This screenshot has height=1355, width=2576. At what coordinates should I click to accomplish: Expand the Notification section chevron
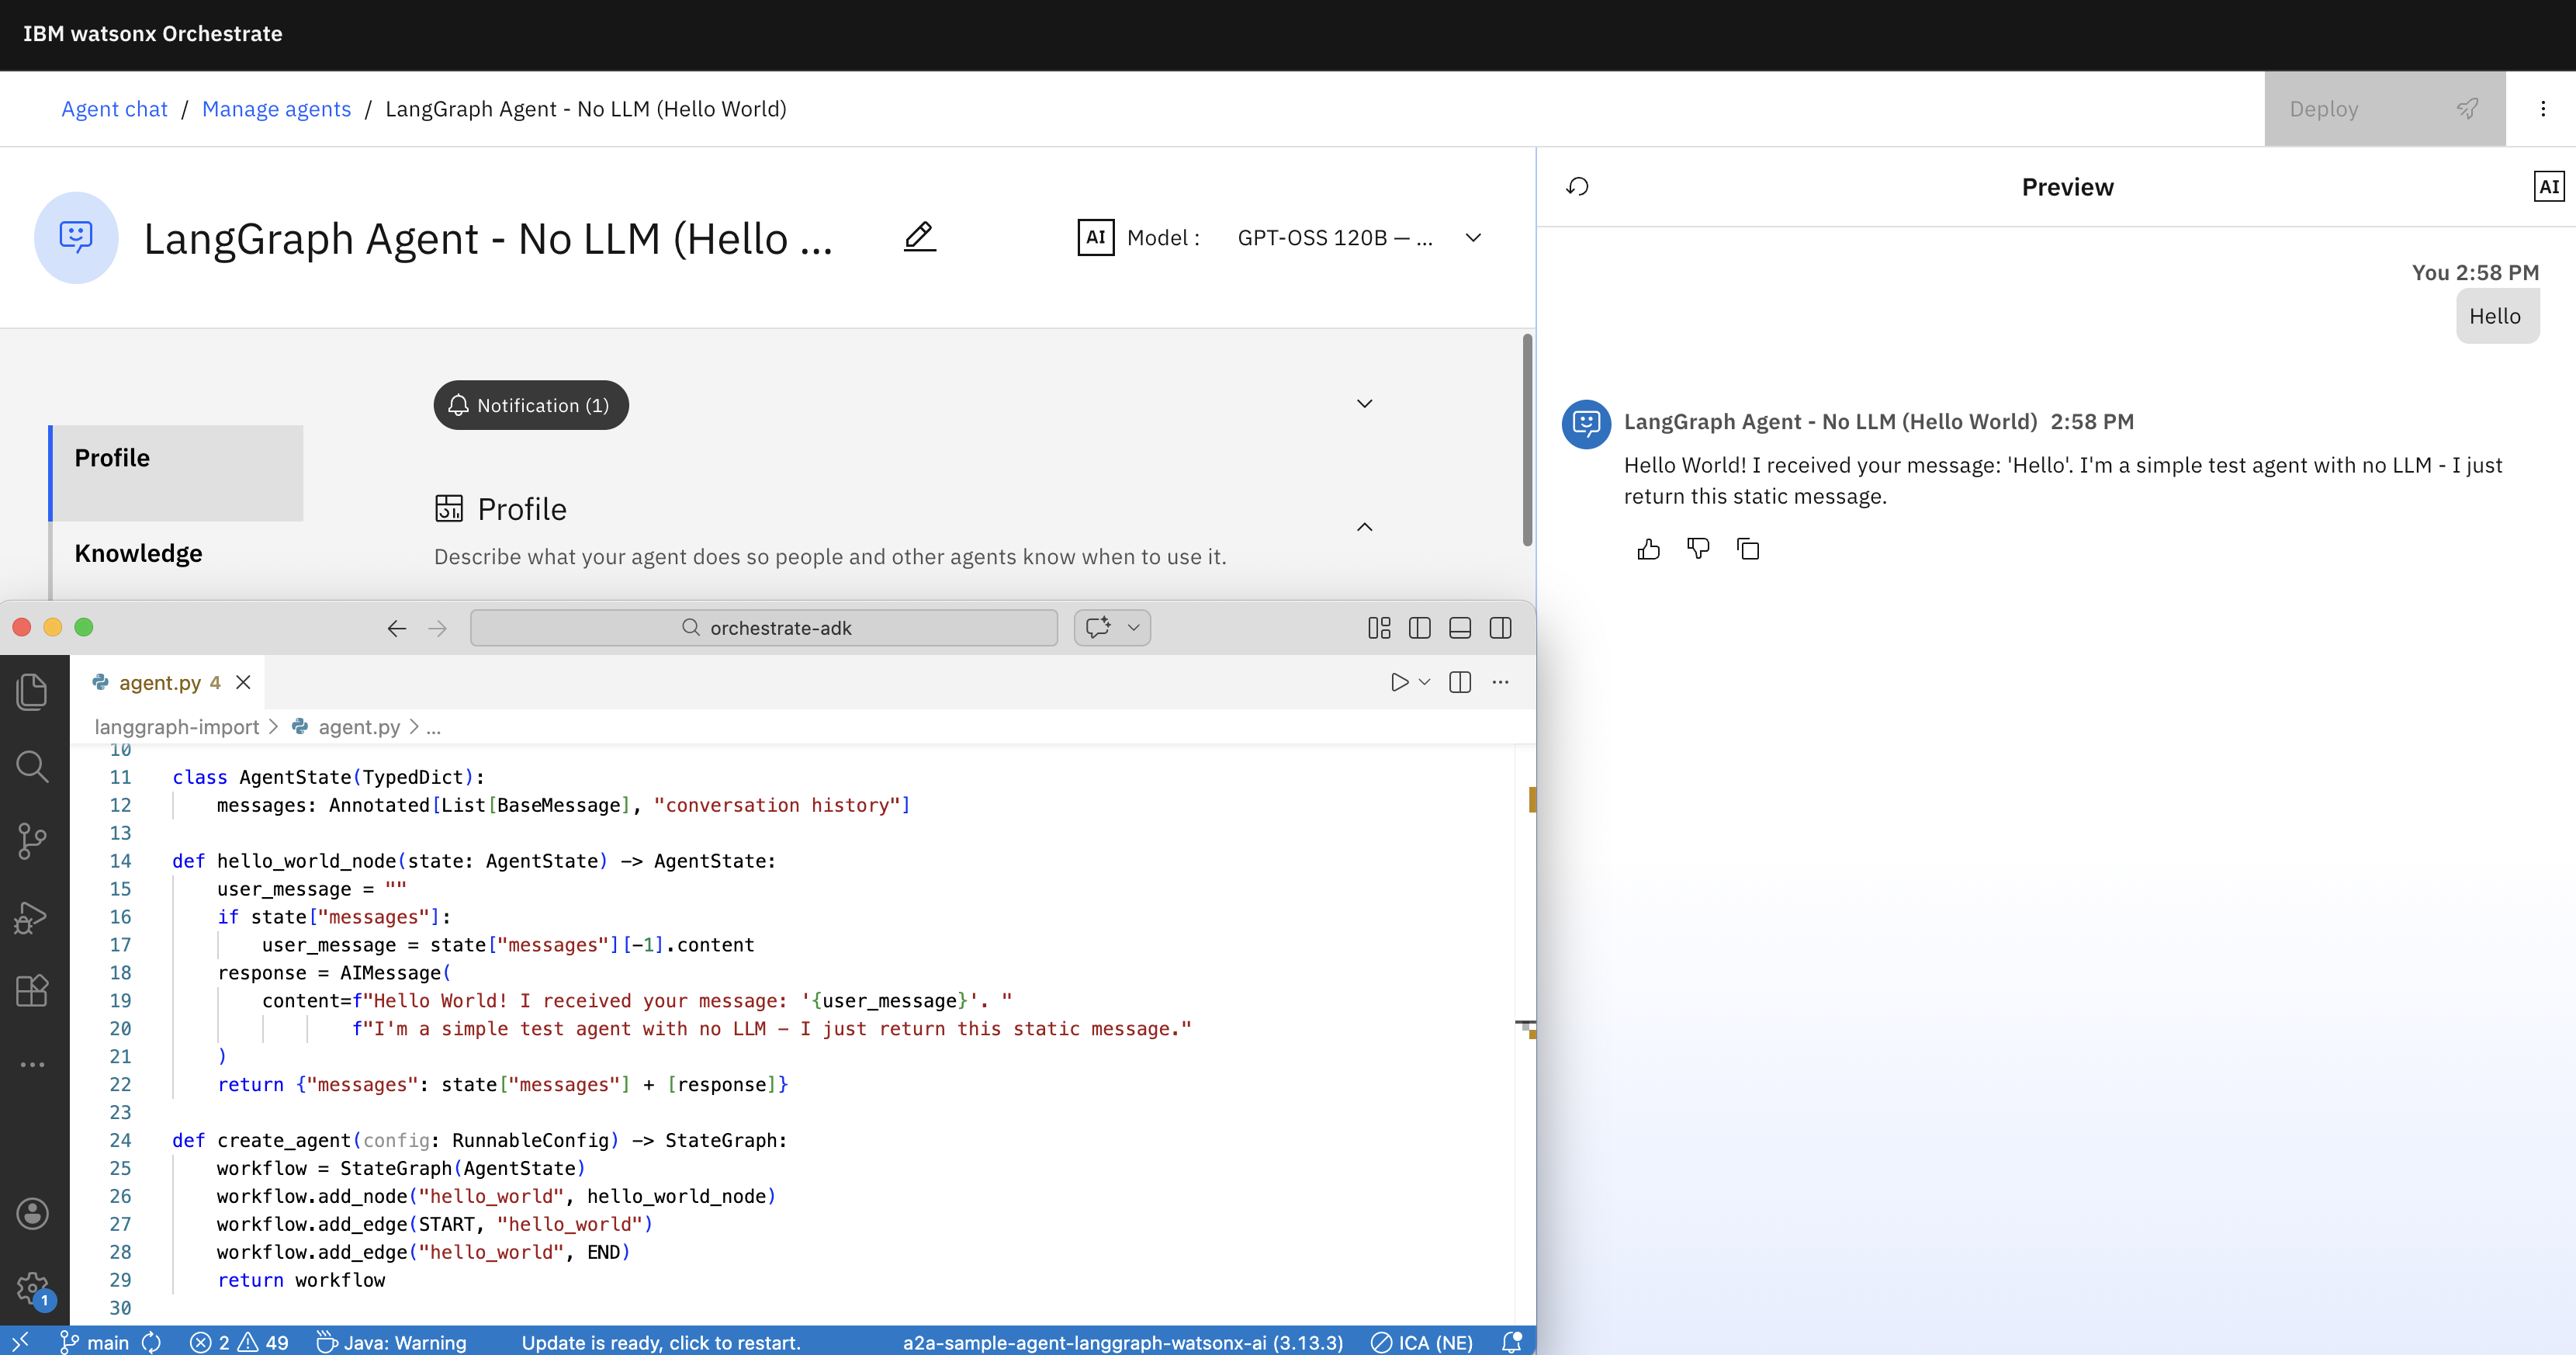(x=1364, y=404)
